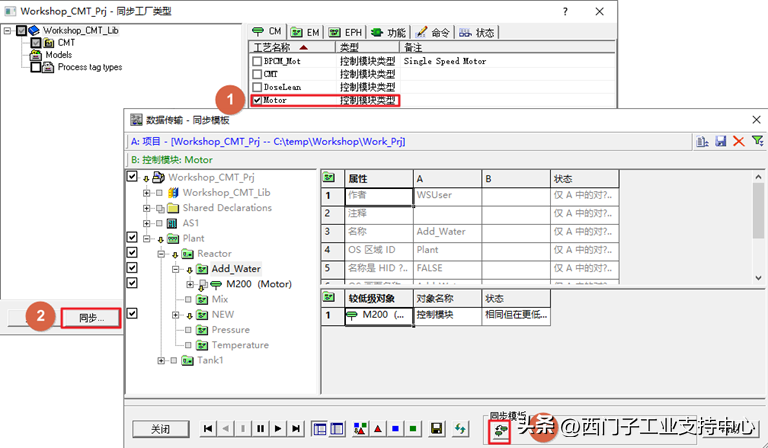
Task: Click the 关闭 button
Action: pyautogui.click(x=160, y=429)
